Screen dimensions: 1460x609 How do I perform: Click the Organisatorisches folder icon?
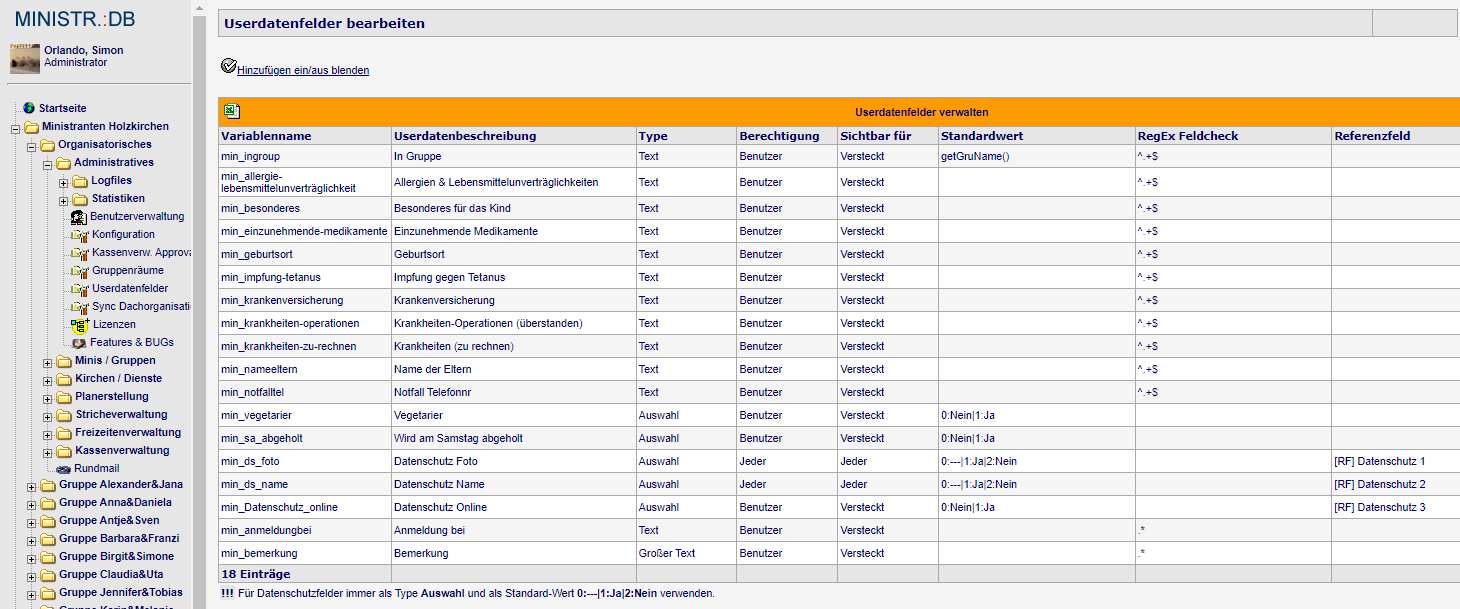[47, 145]
